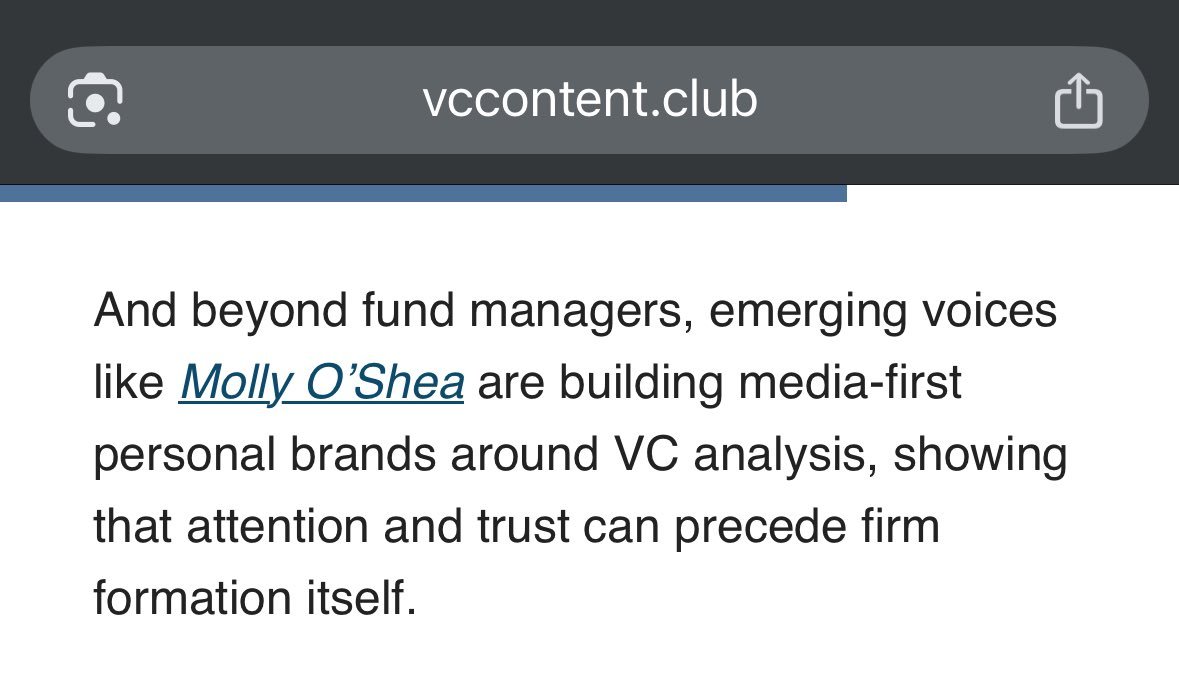Click the word "trust" in the paragraph
The image size is (1179, 692).
523,527
